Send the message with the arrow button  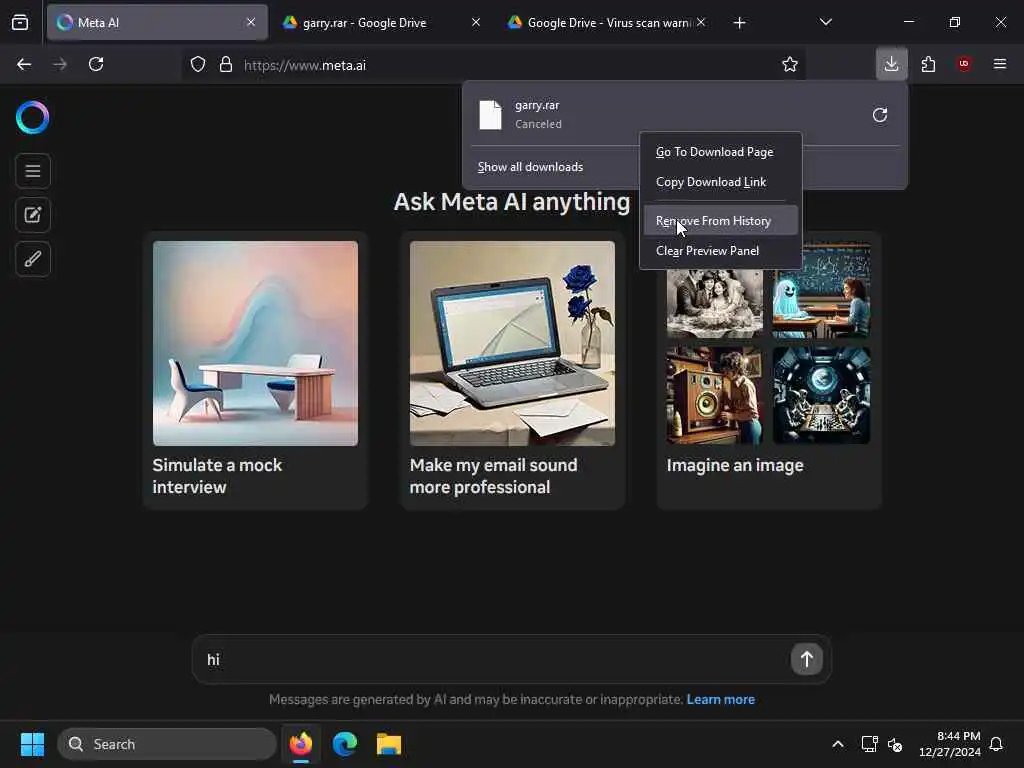[x=807, y=659]
